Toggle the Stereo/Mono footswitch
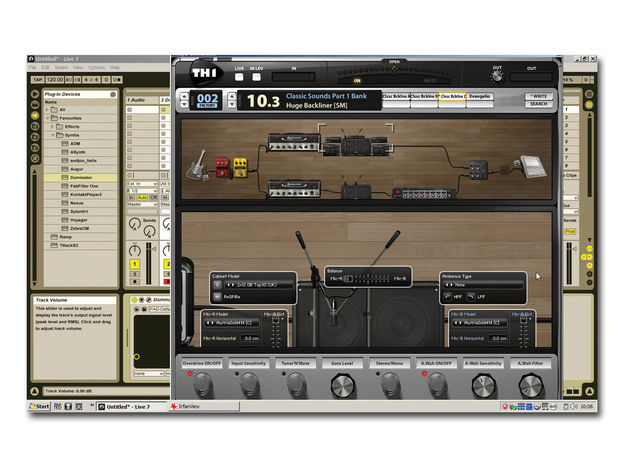This screenshot has width=630, height=473. click(390, 384)
